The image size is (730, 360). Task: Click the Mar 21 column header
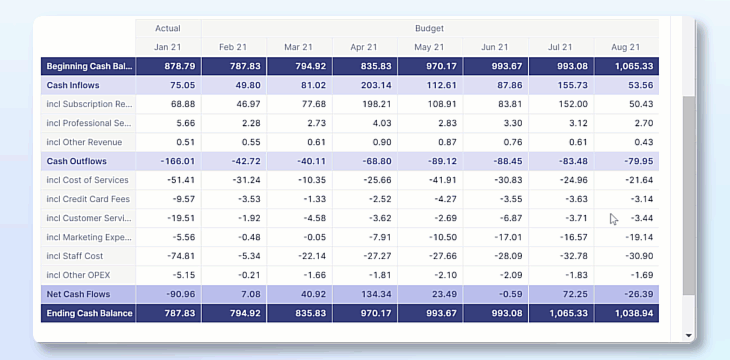[x=299, y=47]
